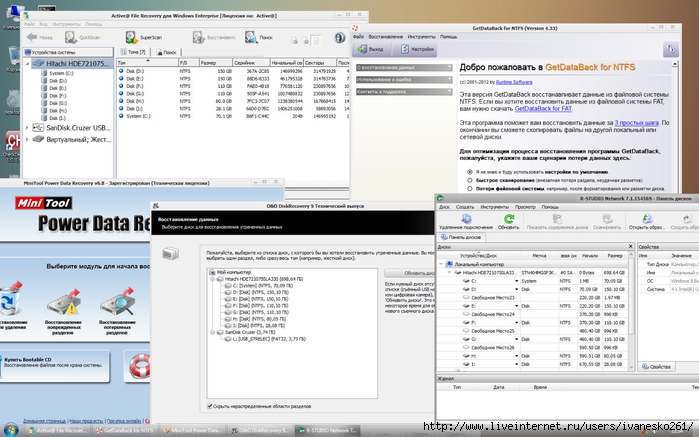
Task: Click Свойства button at bottom of R-Studio
Action: (656, 367)
